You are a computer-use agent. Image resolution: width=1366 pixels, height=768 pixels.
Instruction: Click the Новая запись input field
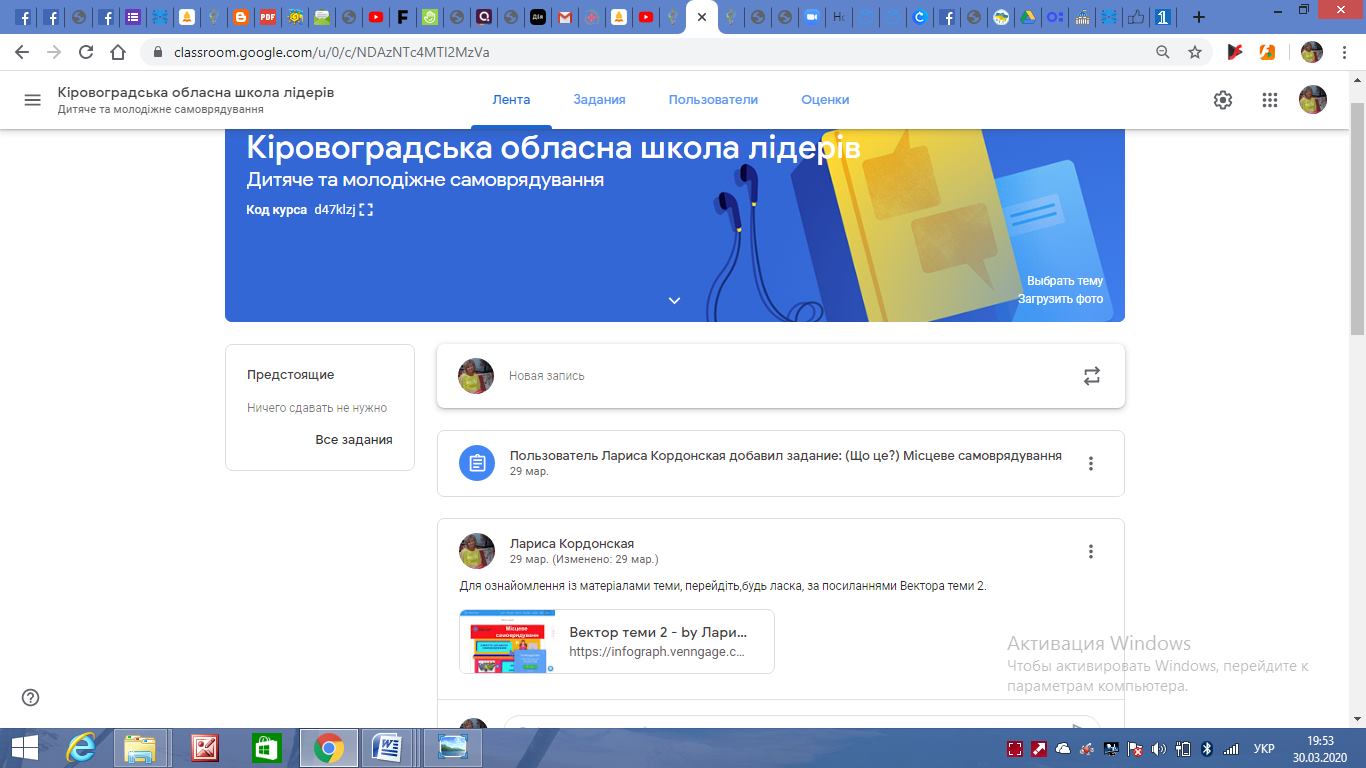click(780, 376)
